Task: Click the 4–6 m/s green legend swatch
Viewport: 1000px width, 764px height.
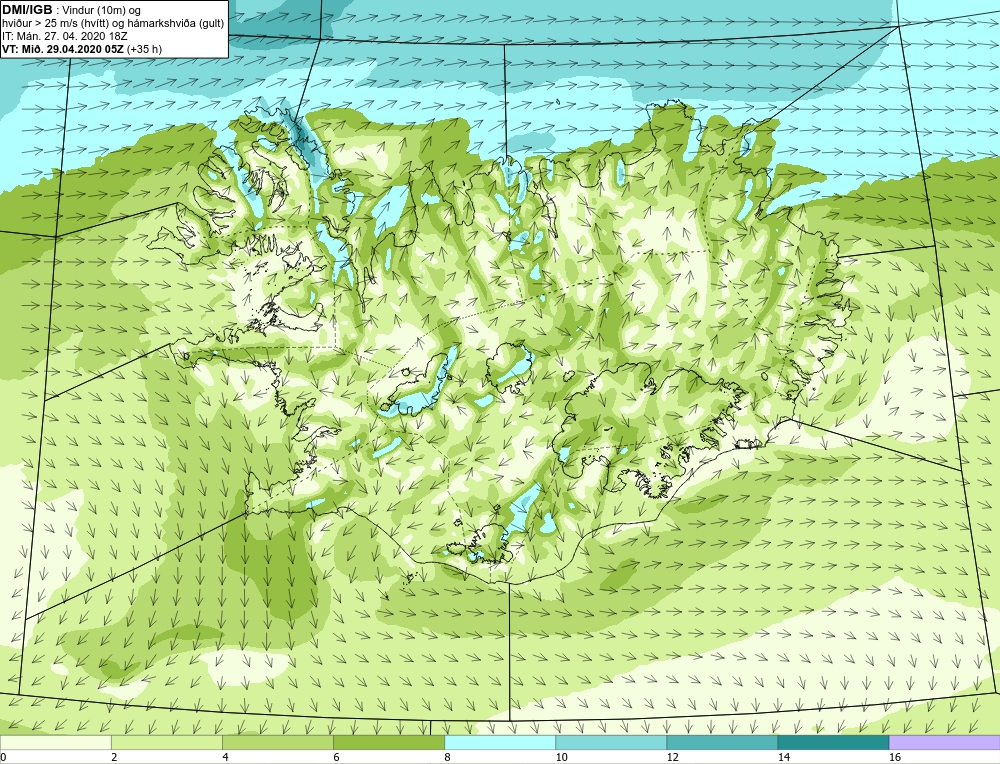Action: pos(277,742)
